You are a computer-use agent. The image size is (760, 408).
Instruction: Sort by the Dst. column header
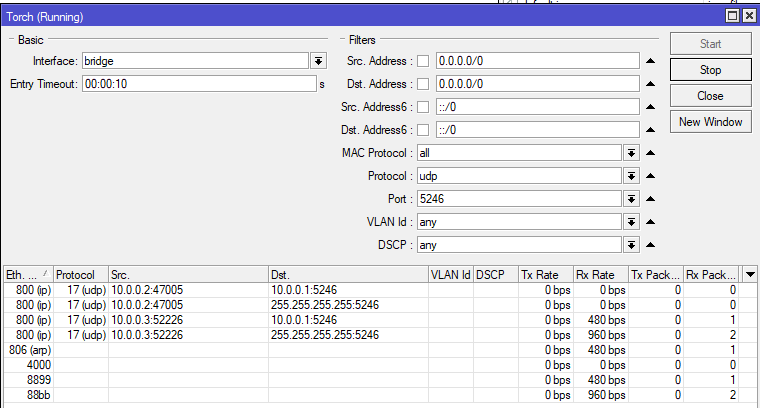click(x=348, y=275)
